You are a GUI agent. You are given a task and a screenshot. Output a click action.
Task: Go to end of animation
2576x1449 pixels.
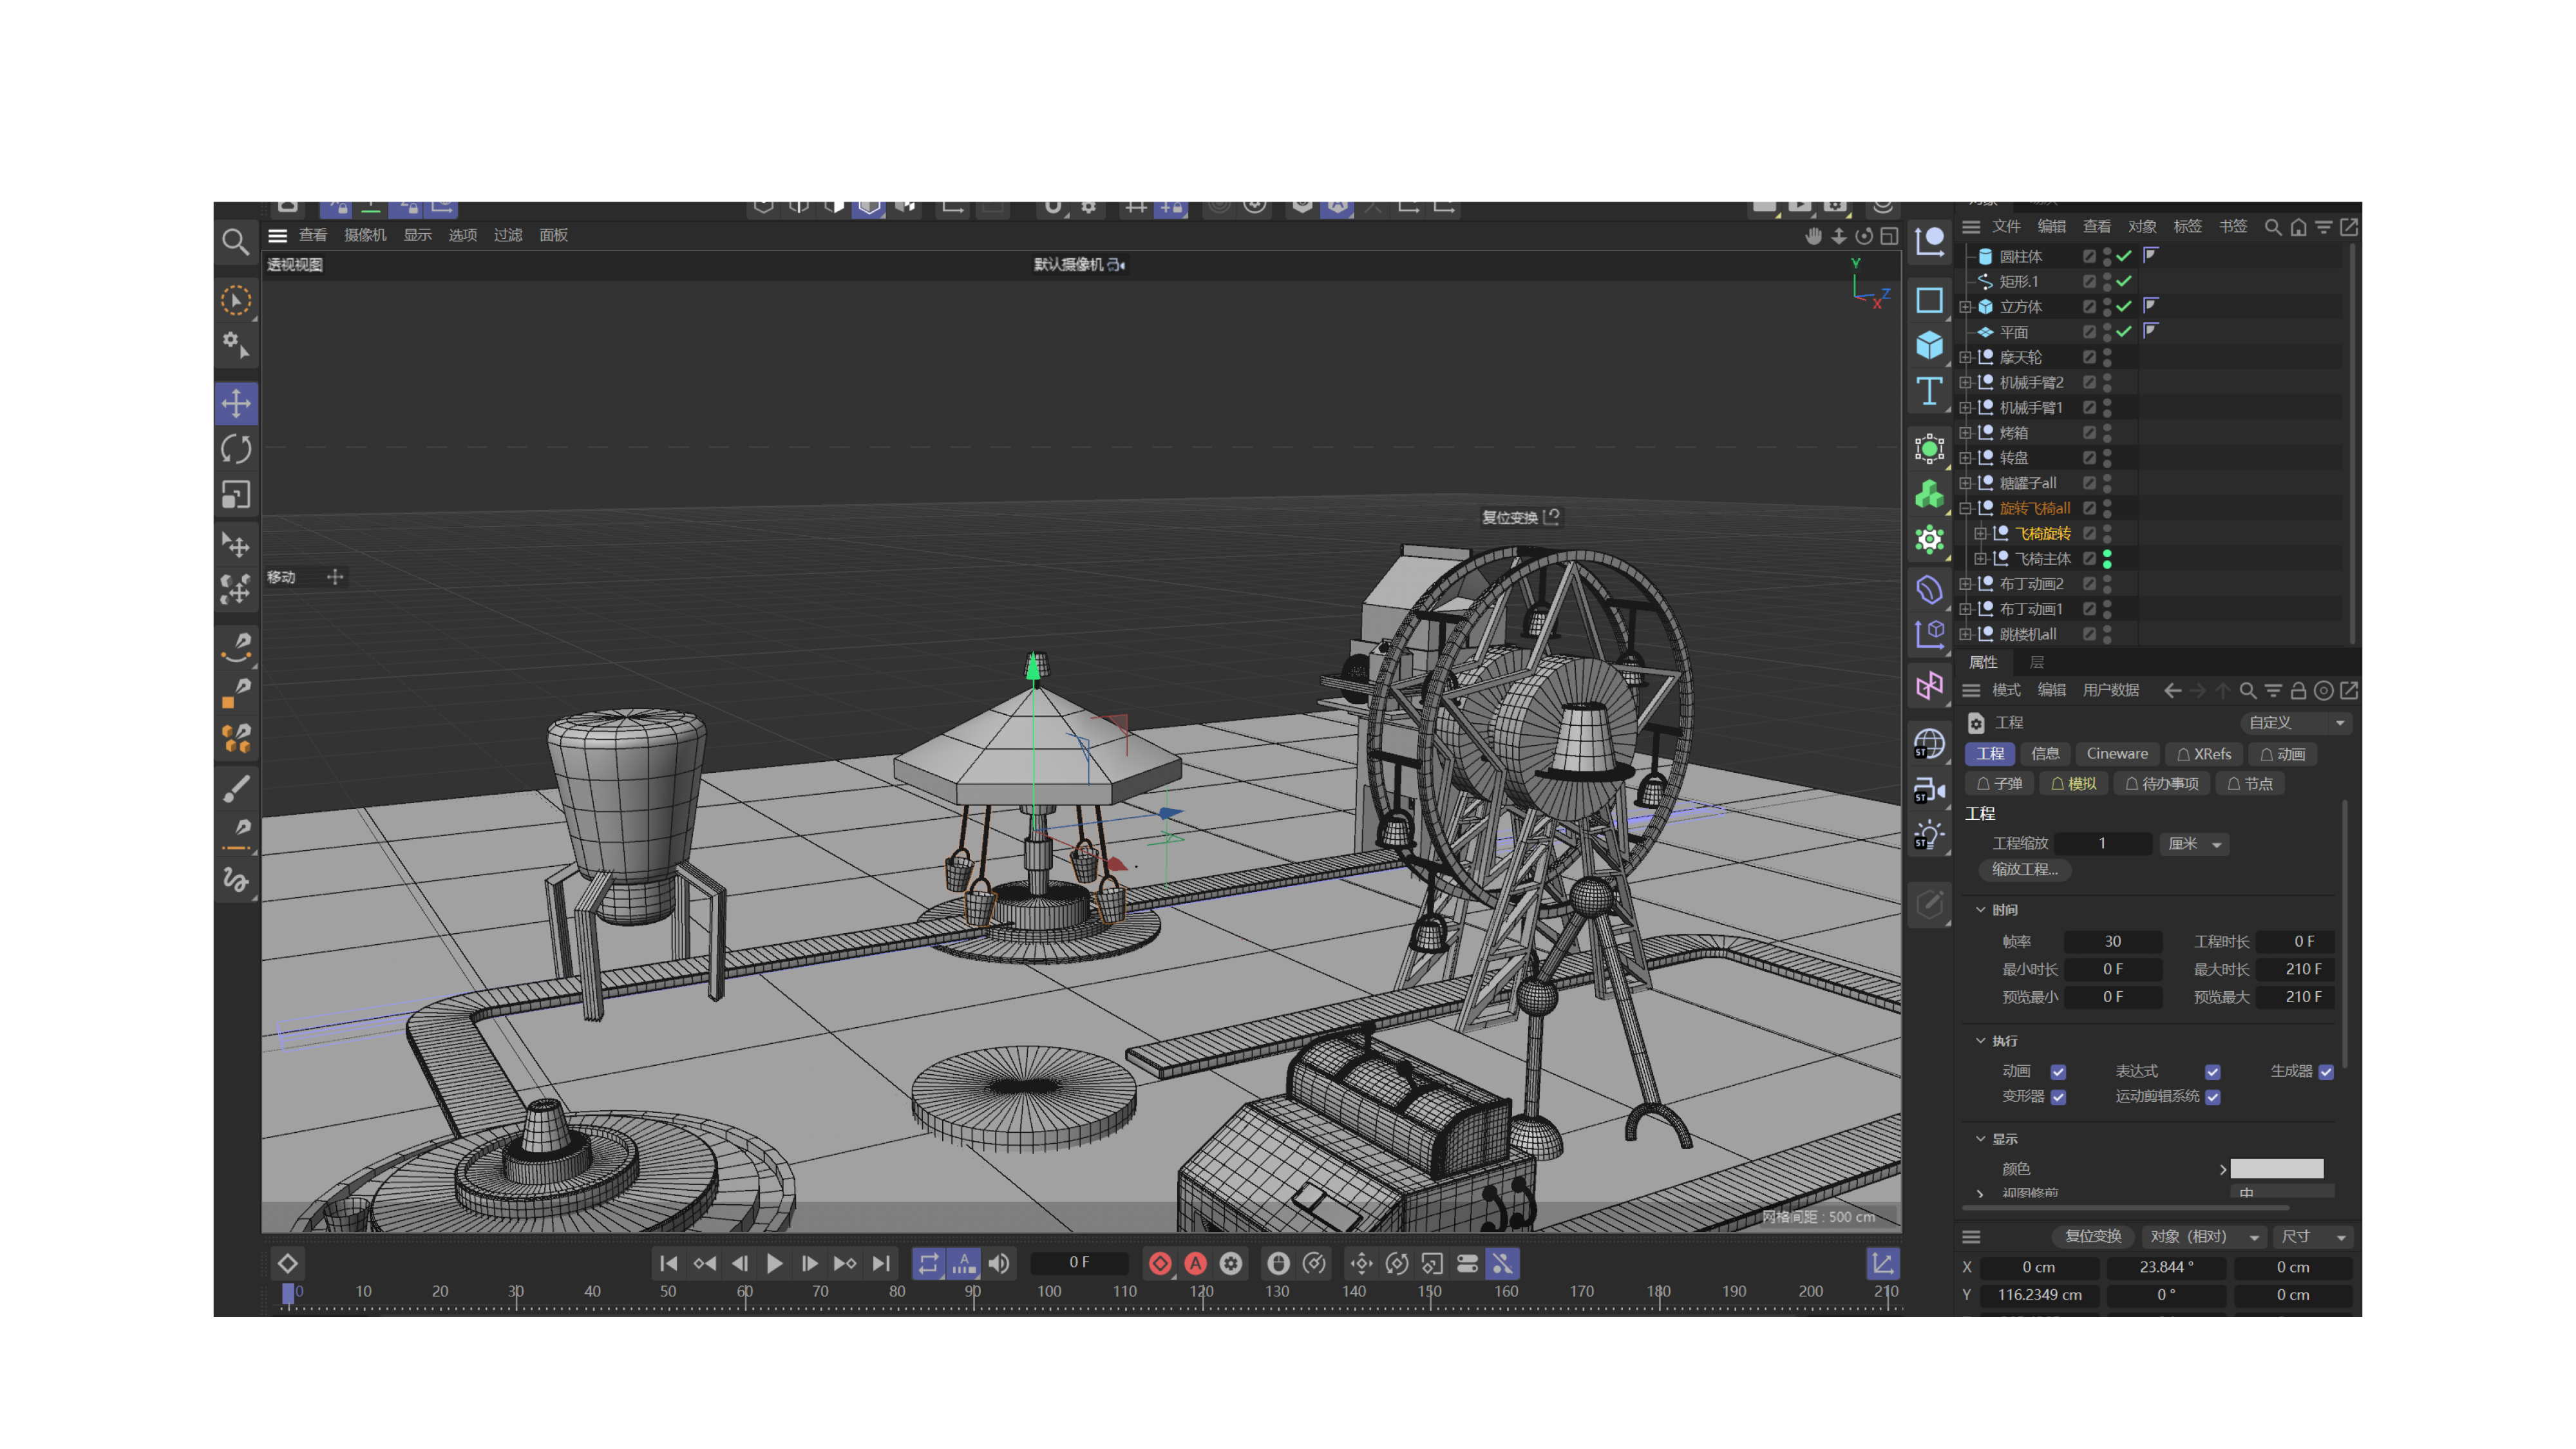[881, 1264]
